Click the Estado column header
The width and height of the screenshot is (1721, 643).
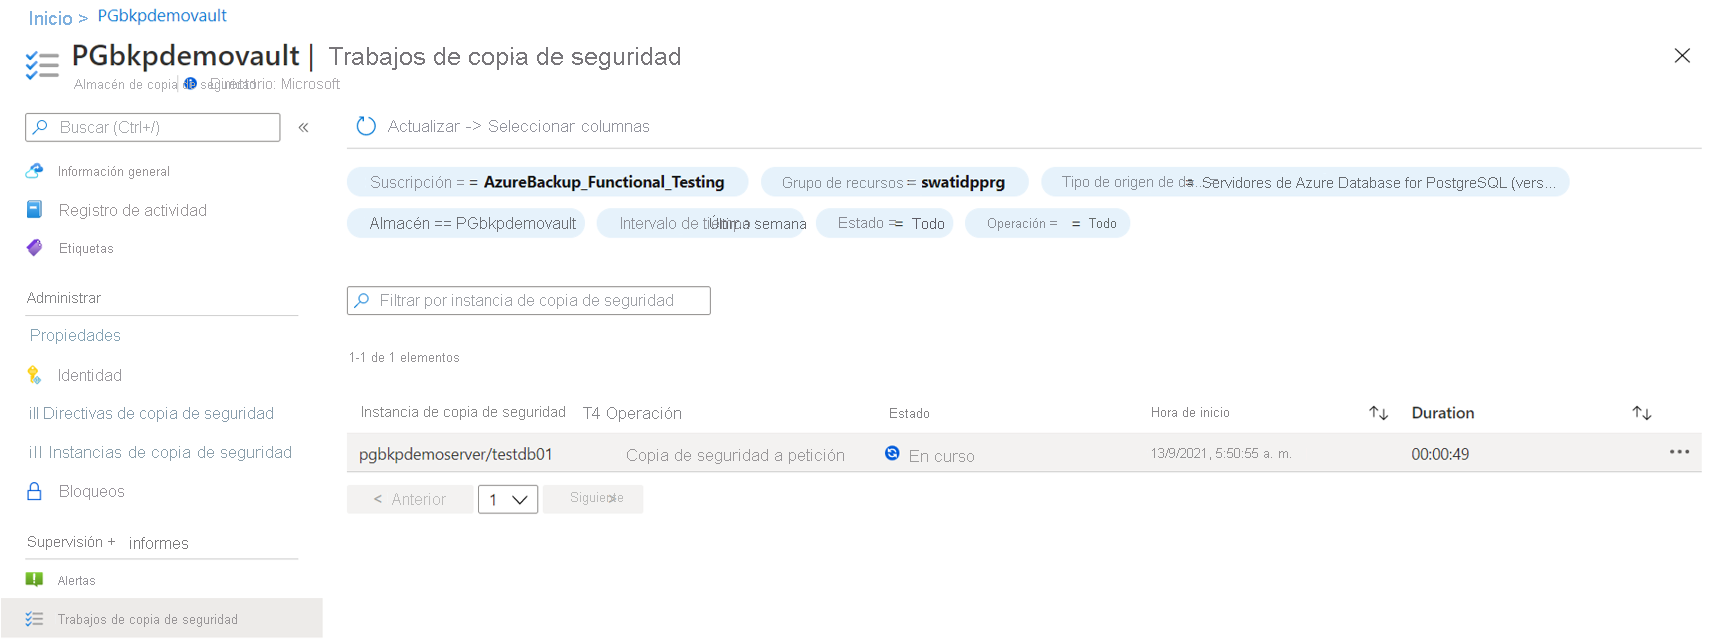[x=909, y=413]
